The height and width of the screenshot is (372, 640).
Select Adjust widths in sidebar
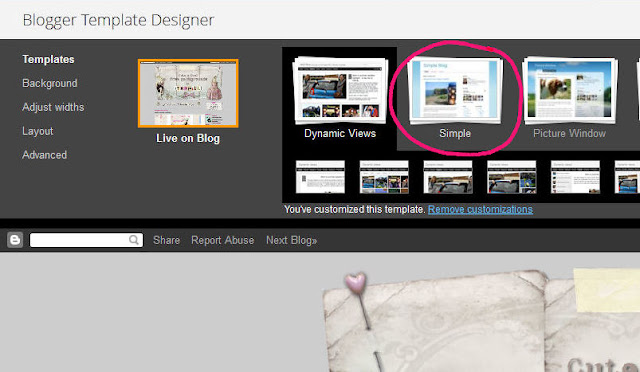[x=53, y=107]
